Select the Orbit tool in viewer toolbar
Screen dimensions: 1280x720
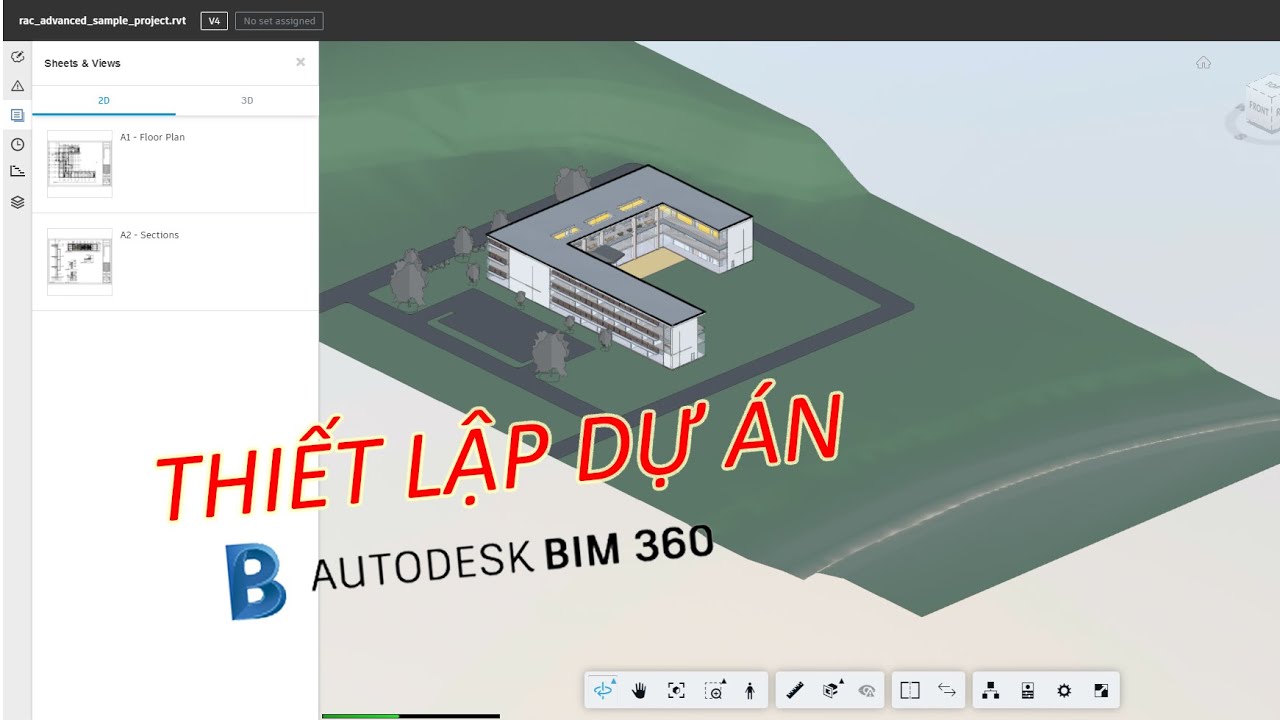[x=604, y=690]
